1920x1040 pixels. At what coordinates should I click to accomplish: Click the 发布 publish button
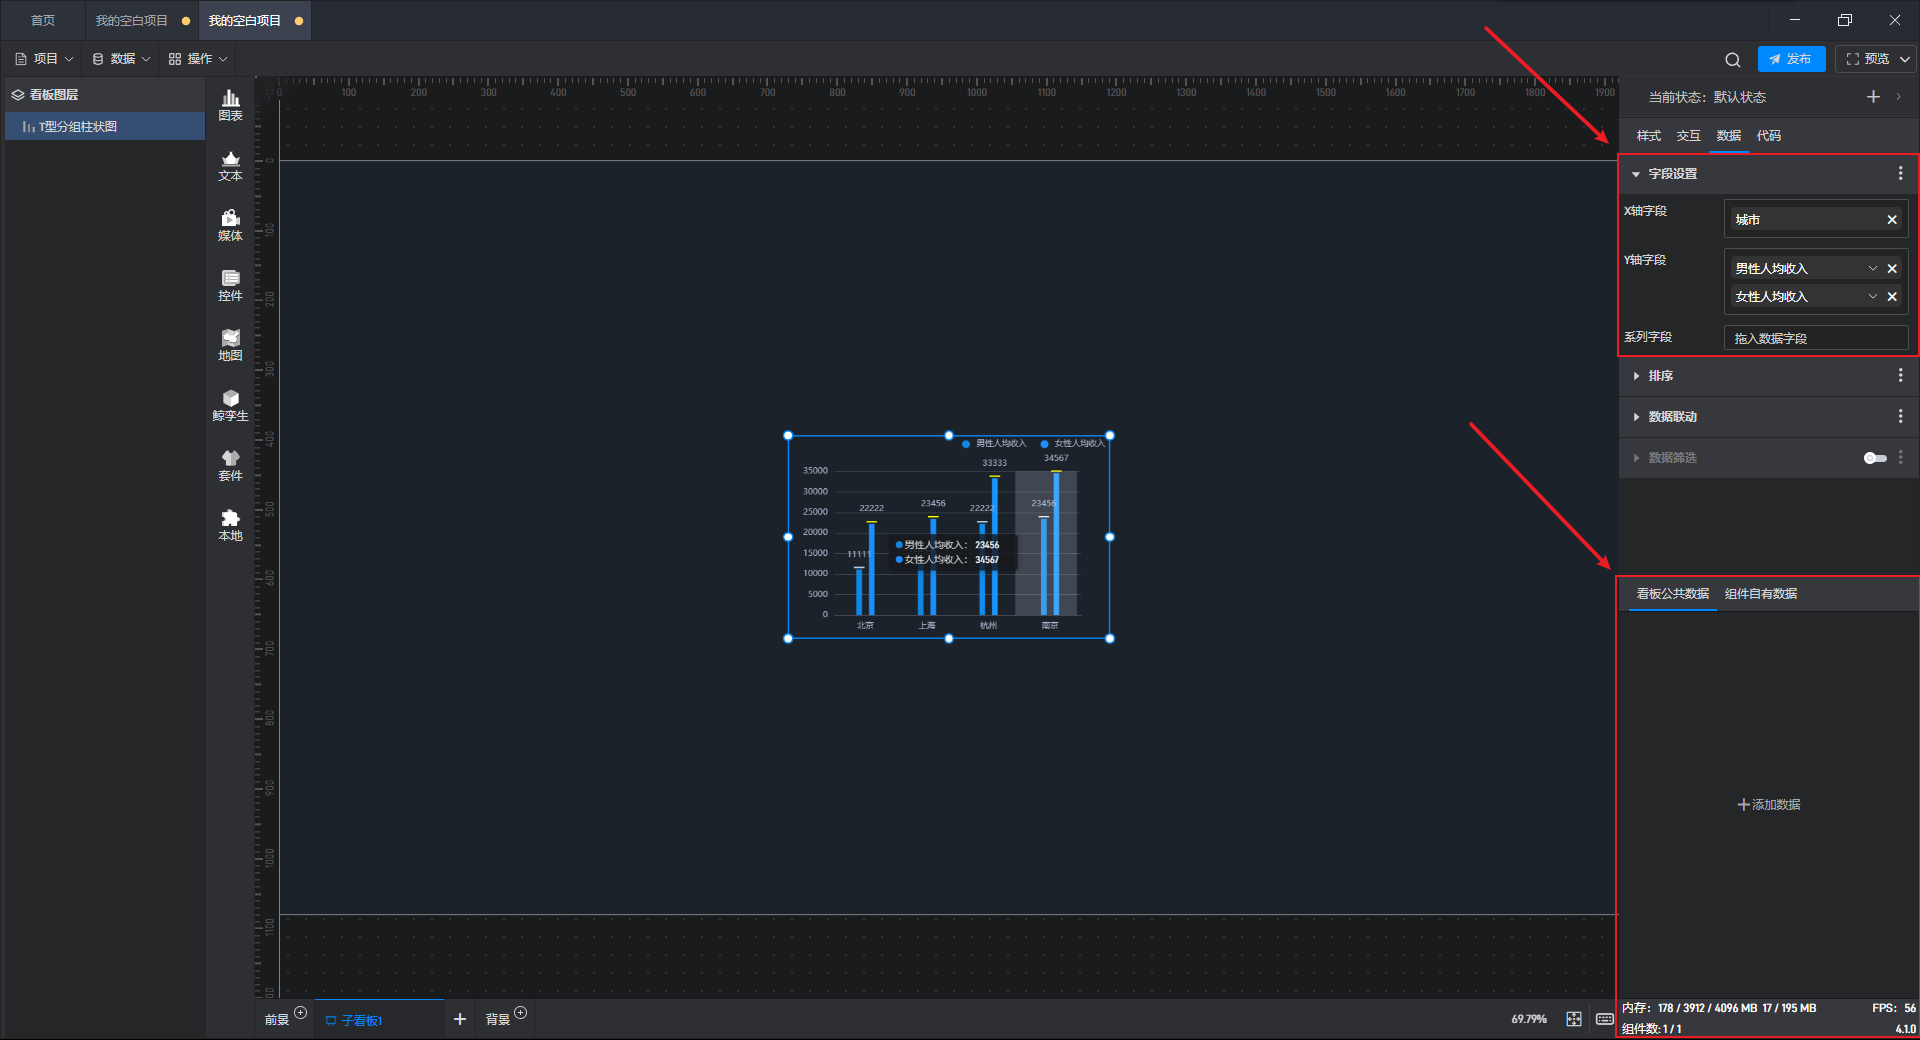(1791, 59)
